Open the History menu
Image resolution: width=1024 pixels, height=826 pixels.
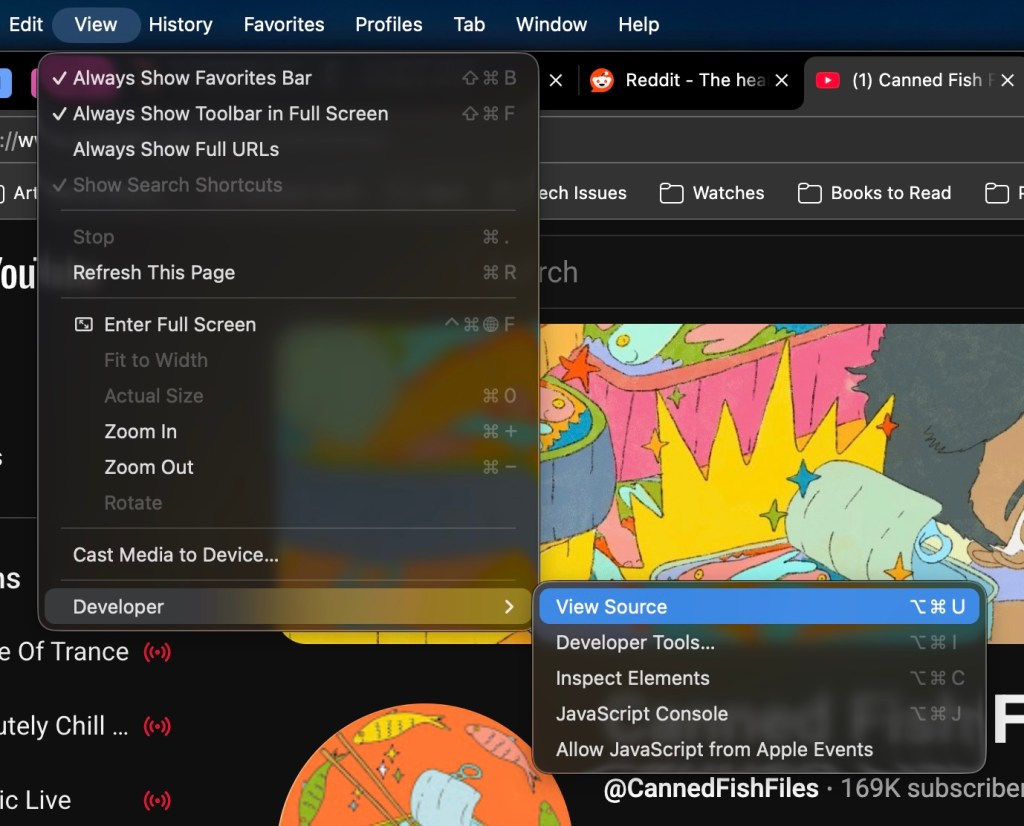point(180,24)
